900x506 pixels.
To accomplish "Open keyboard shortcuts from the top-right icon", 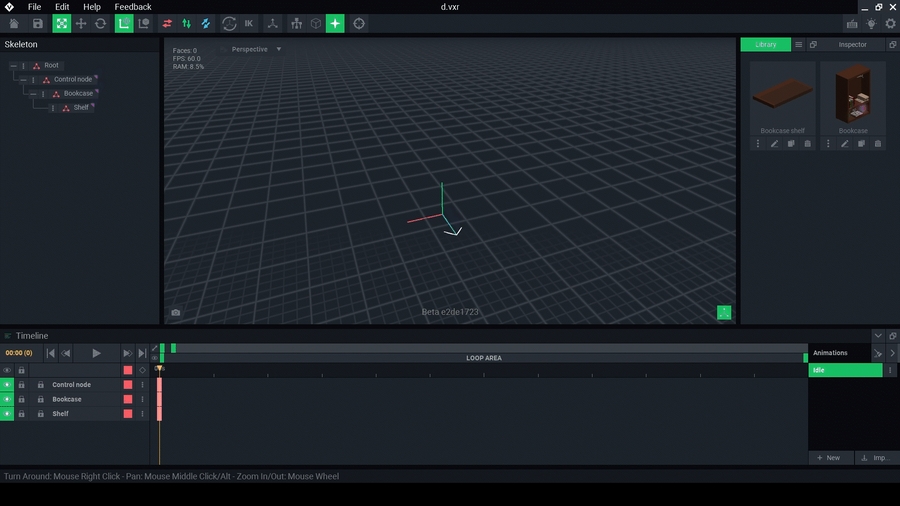I will (x=851, y=23).
